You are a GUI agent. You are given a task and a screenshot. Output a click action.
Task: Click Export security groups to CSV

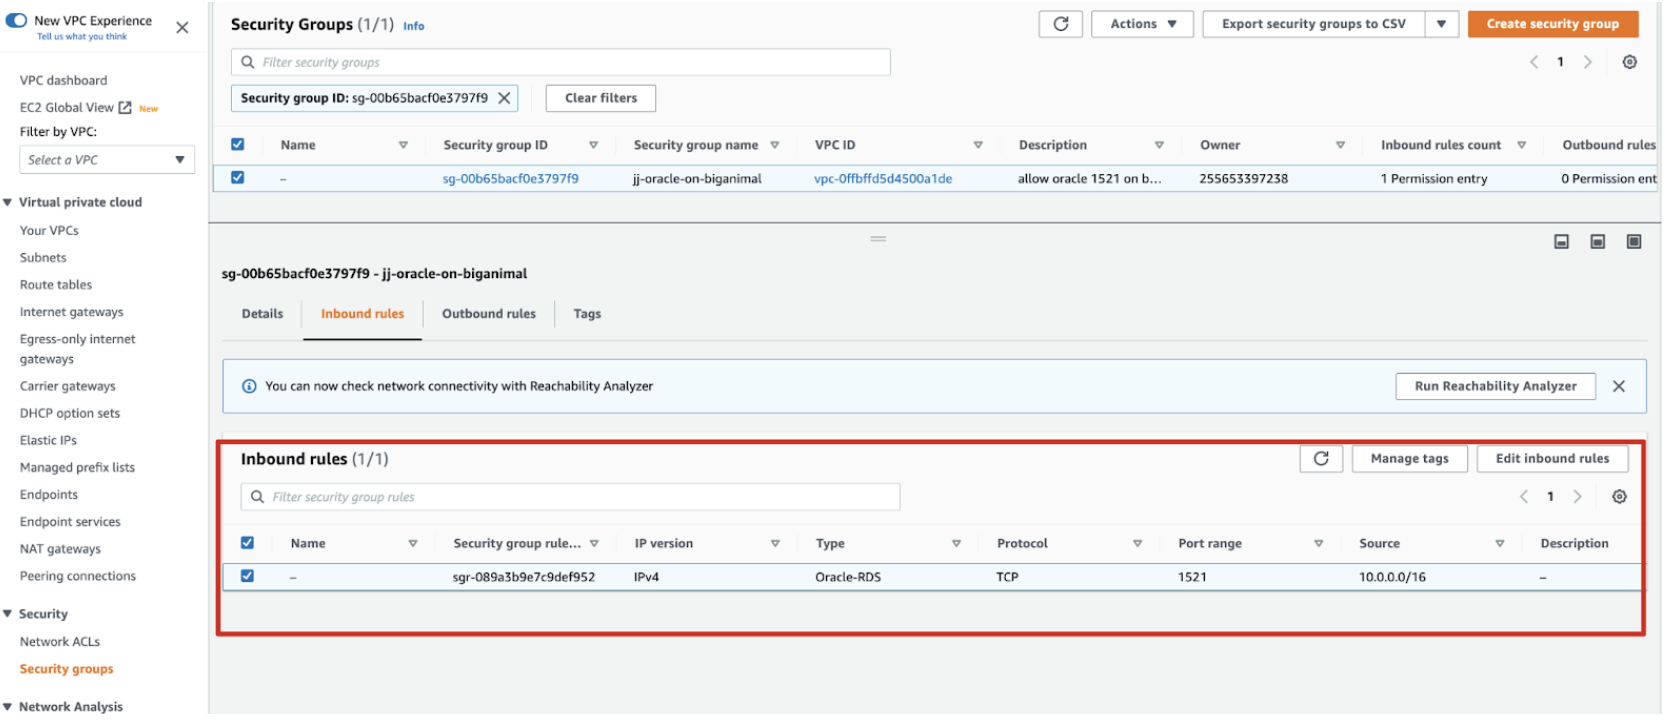[1313, 24]
